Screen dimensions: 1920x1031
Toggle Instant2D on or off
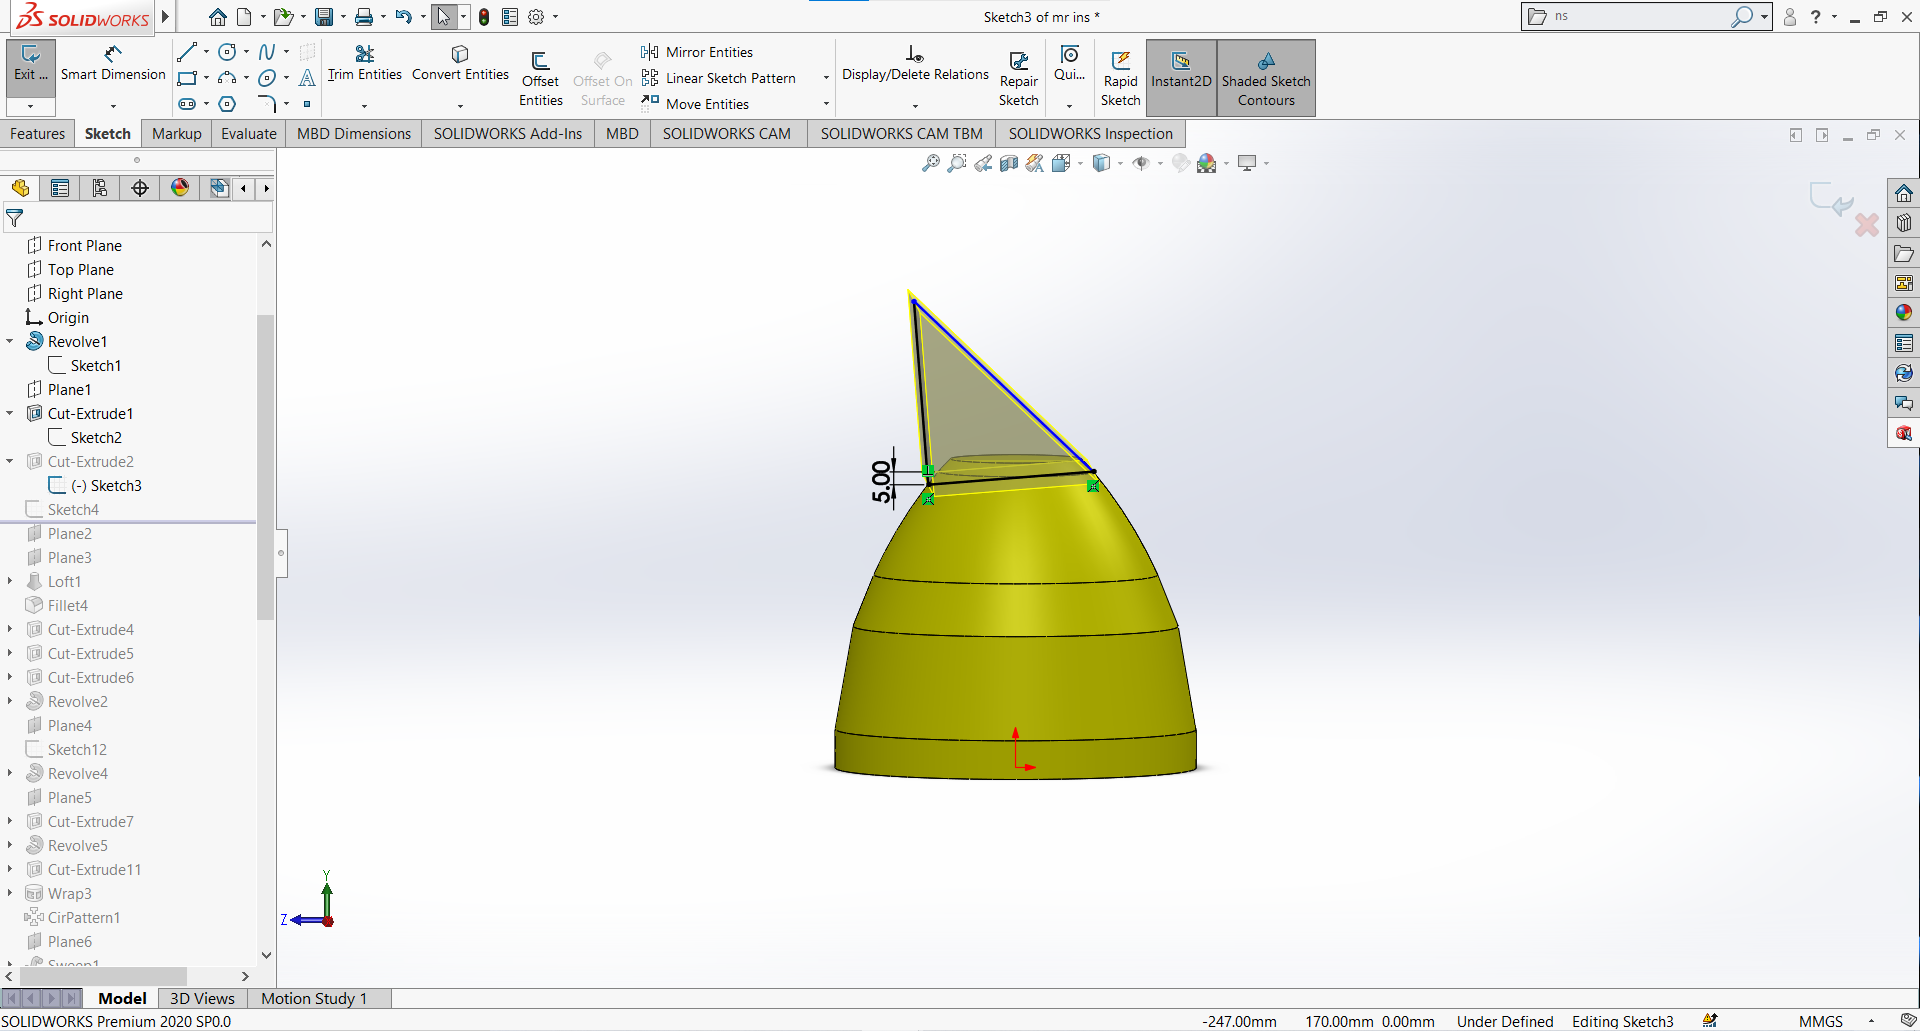1181,78
